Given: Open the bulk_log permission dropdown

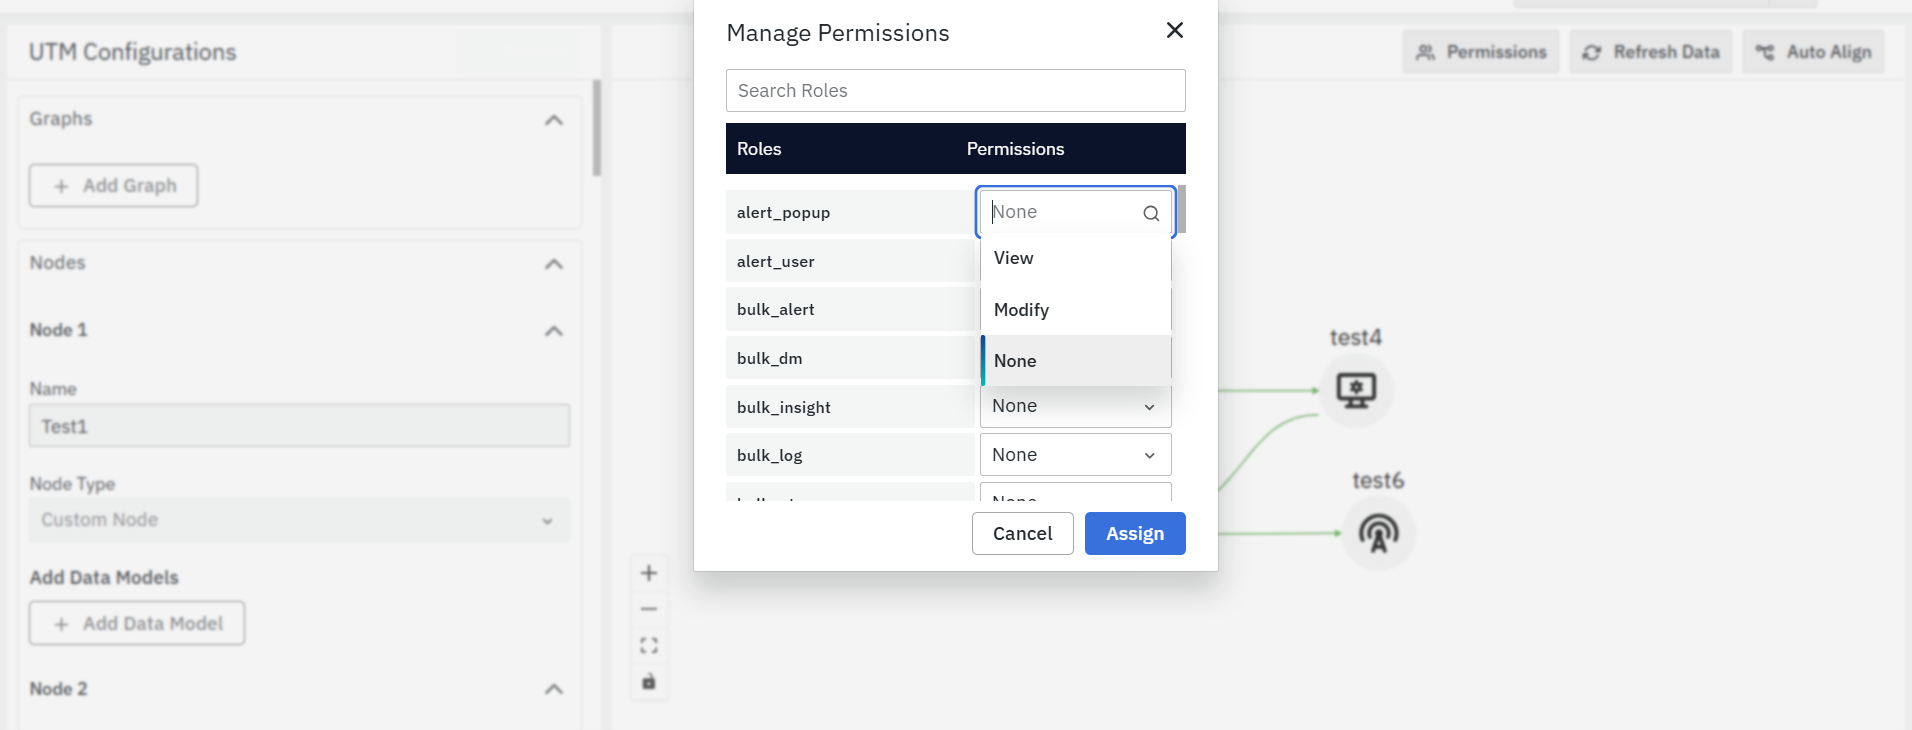Looking at the screenshot, I should tap(1075, 455).
